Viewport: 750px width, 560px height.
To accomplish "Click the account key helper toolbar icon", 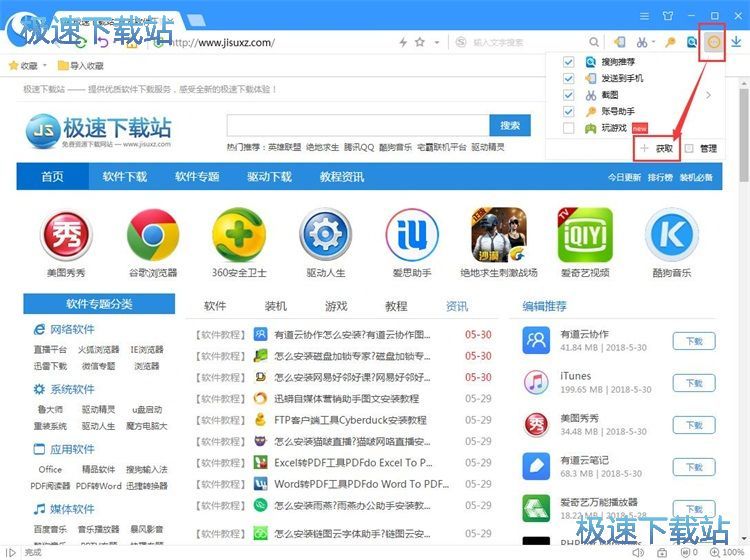I will pos(670,42).
